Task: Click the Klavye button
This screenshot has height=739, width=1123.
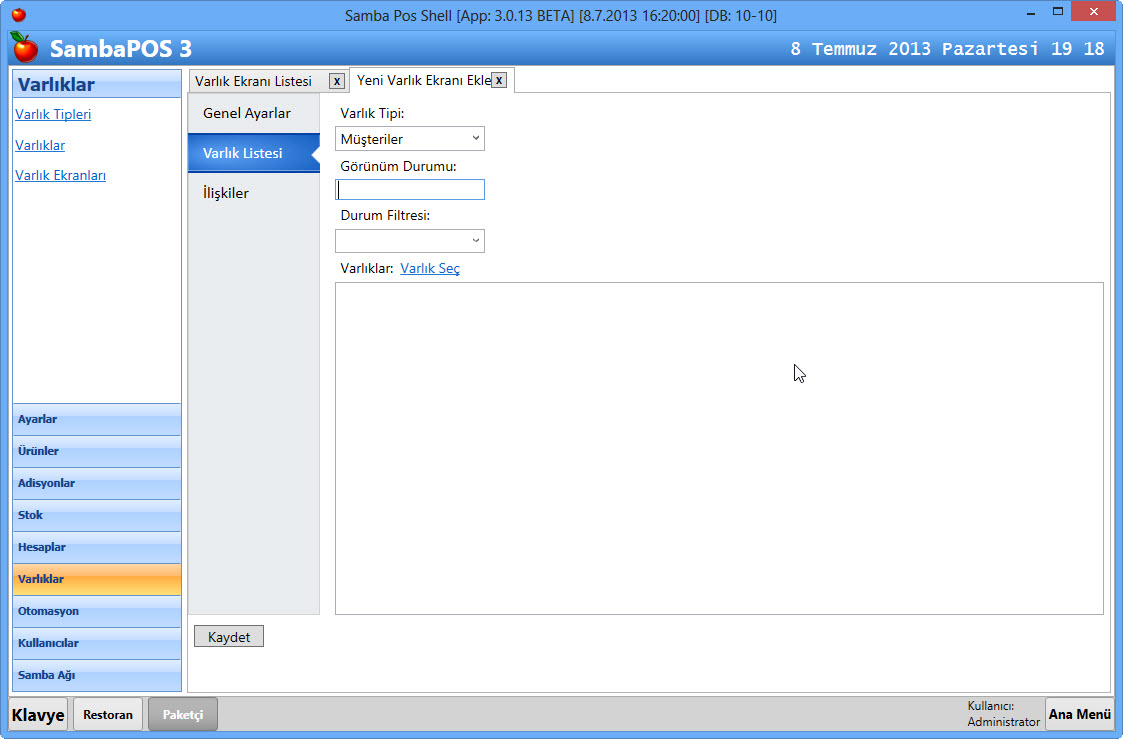Action: (x=38, y=715)
